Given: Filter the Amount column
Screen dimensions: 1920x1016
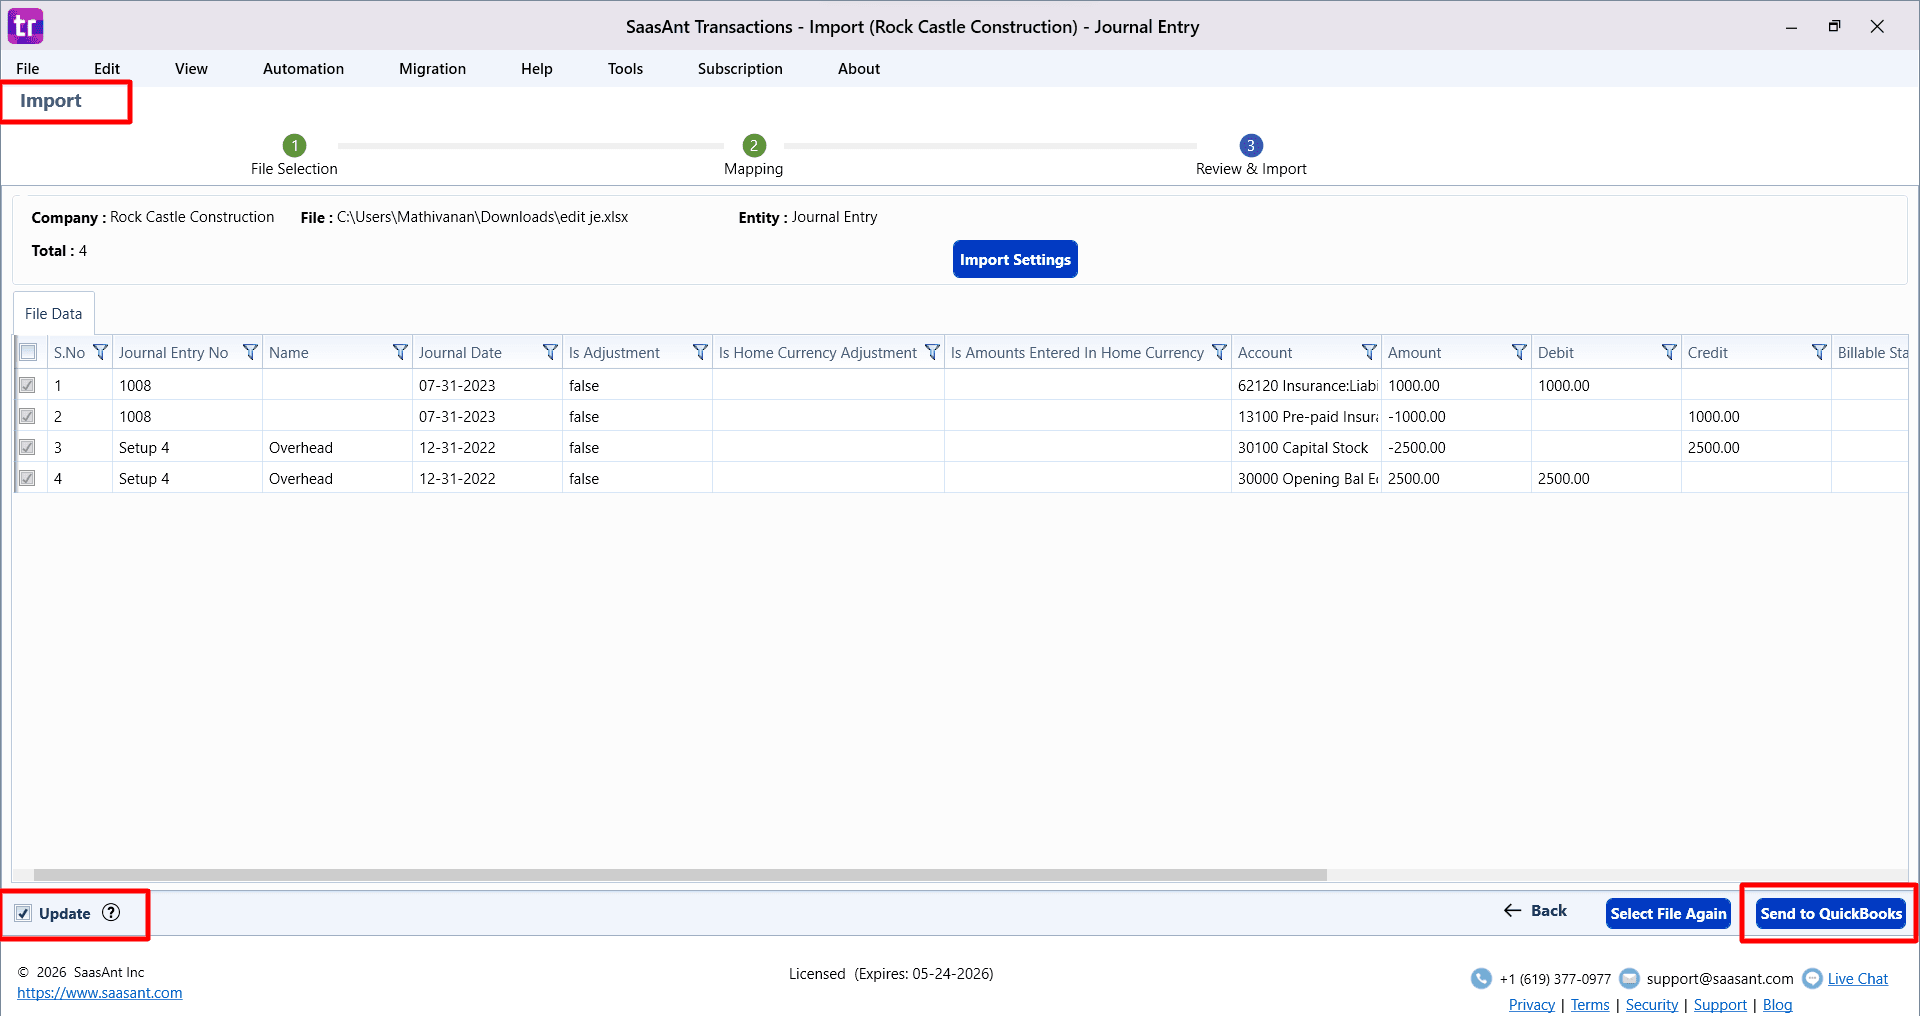Looking at the screenshot, I should point(1519,352).
